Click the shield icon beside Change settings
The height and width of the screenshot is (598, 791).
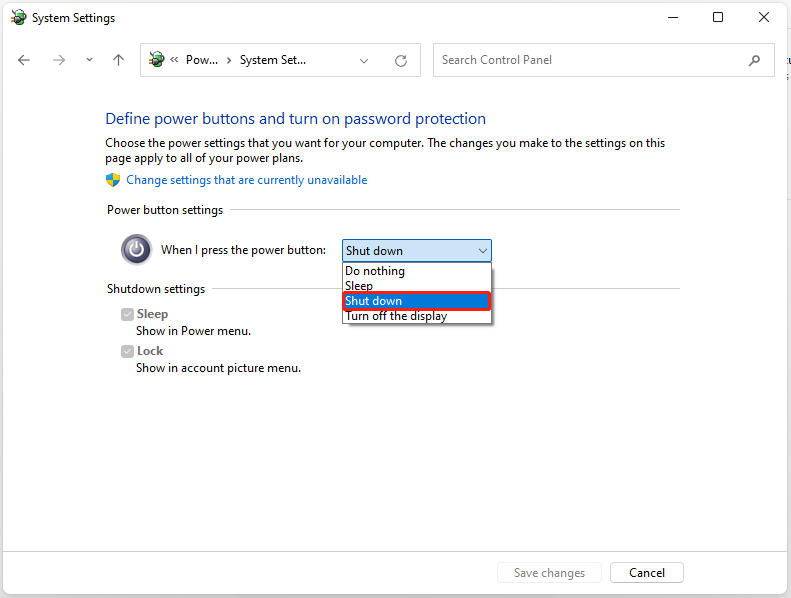113,180
